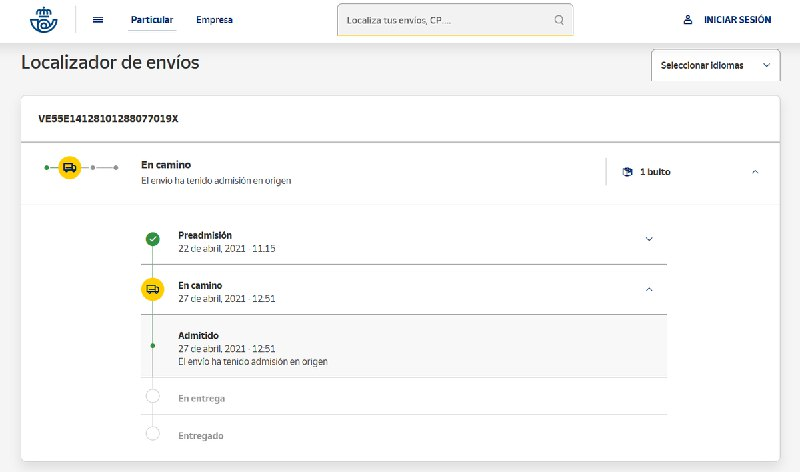Image resolution: width=800 pixels, height=472 pixels.
Task: Click the Entregado step circle
Action: pos(153,433)
